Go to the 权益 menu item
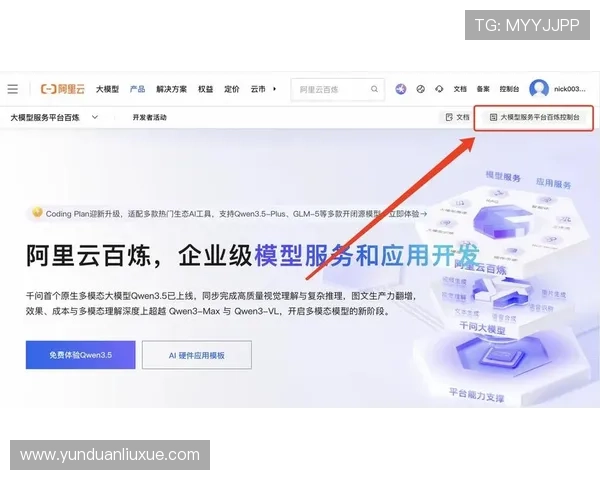This screenshot has height=480, width=600. [x=205, y=89]
